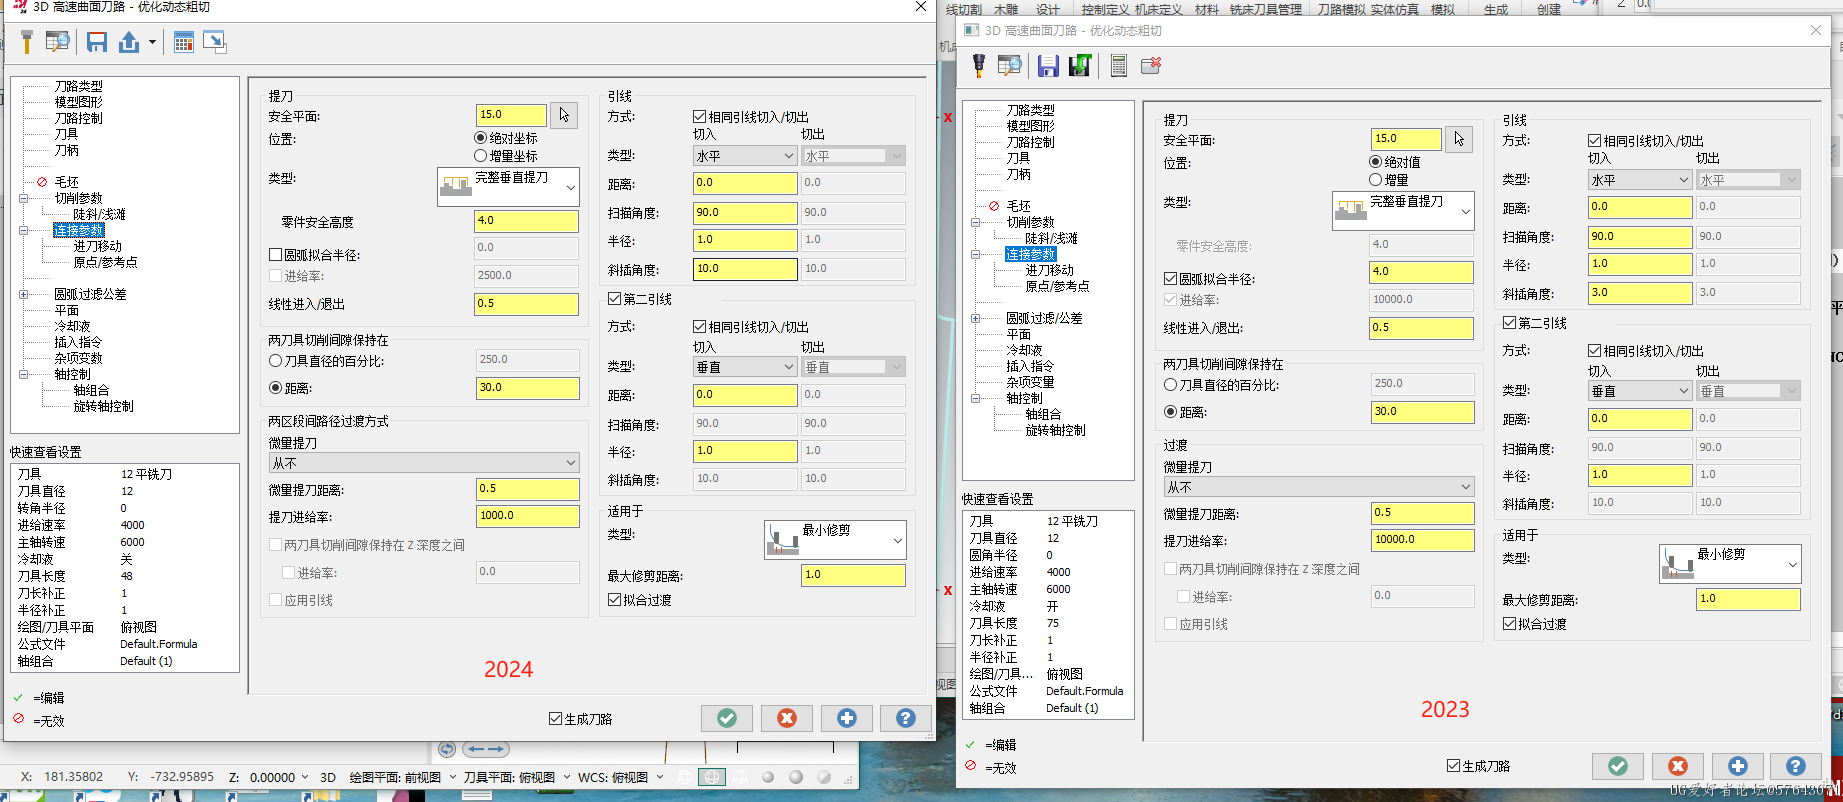Collapse 切削参数 tree node in left dialog
Image resolution: width=1843 pixels, height=802 pixels.
[24, 198]
